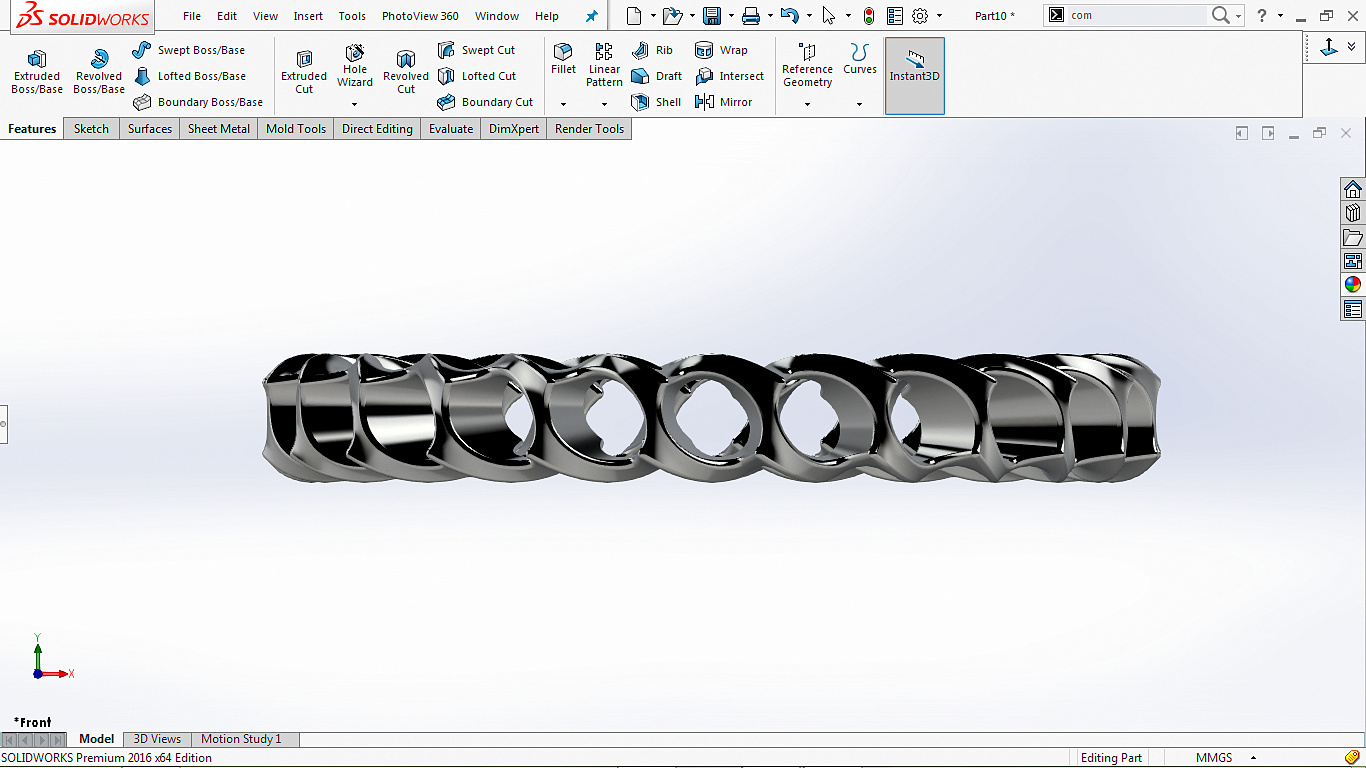Viewport: 1366px width, 768px height.
Task: Click the Reference Geometry tool
Action: (x=807, y=66)
